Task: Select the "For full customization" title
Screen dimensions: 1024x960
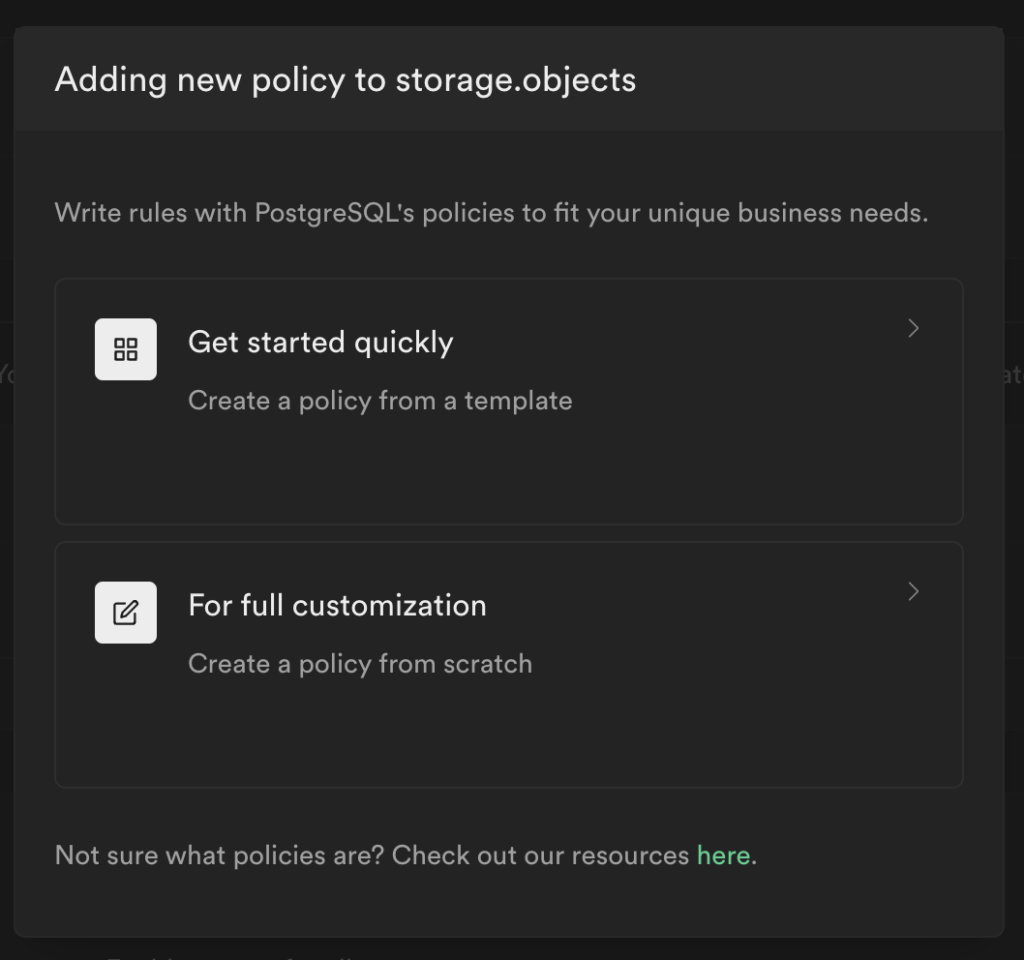Action: tap(337, 605)
